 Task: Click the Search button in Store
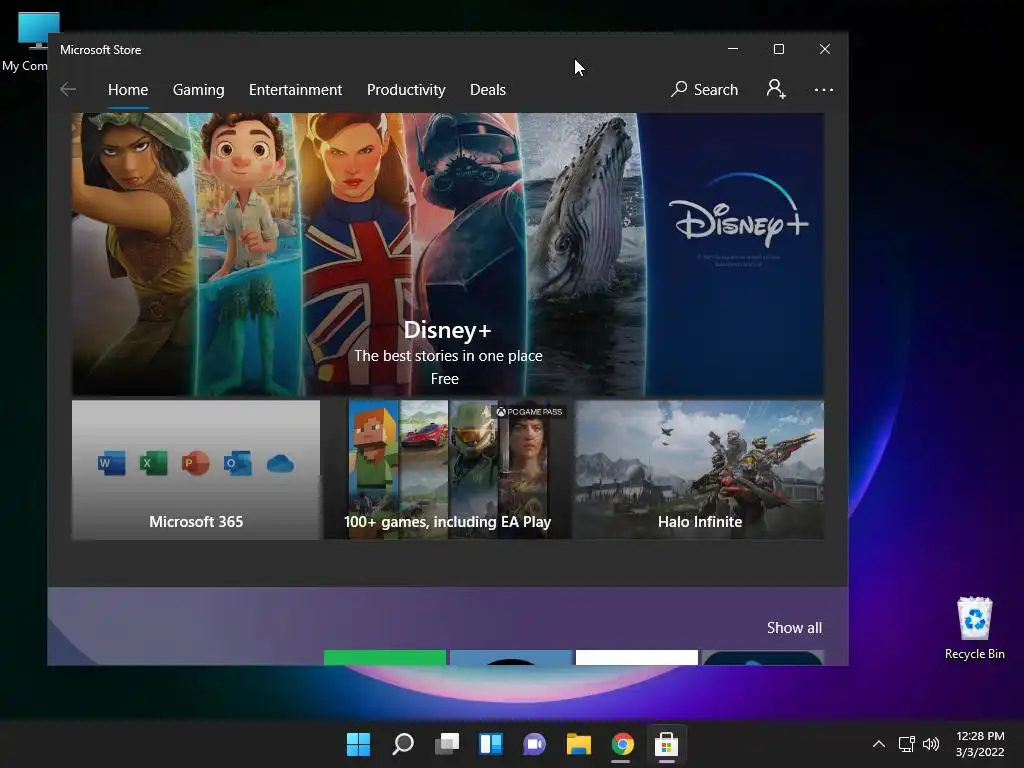(704, 89)
